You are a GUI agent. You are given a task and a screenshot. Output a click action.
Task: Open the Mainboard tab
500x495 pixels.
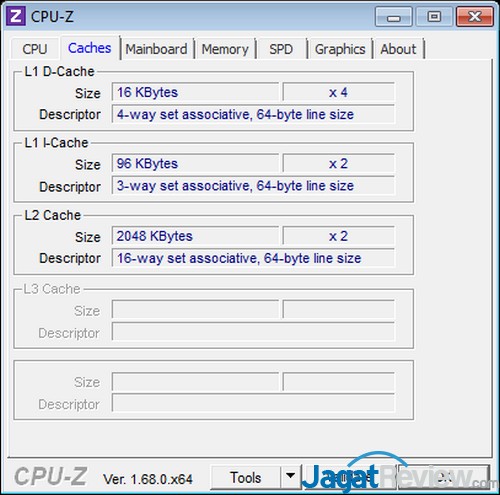coord(156,49)
